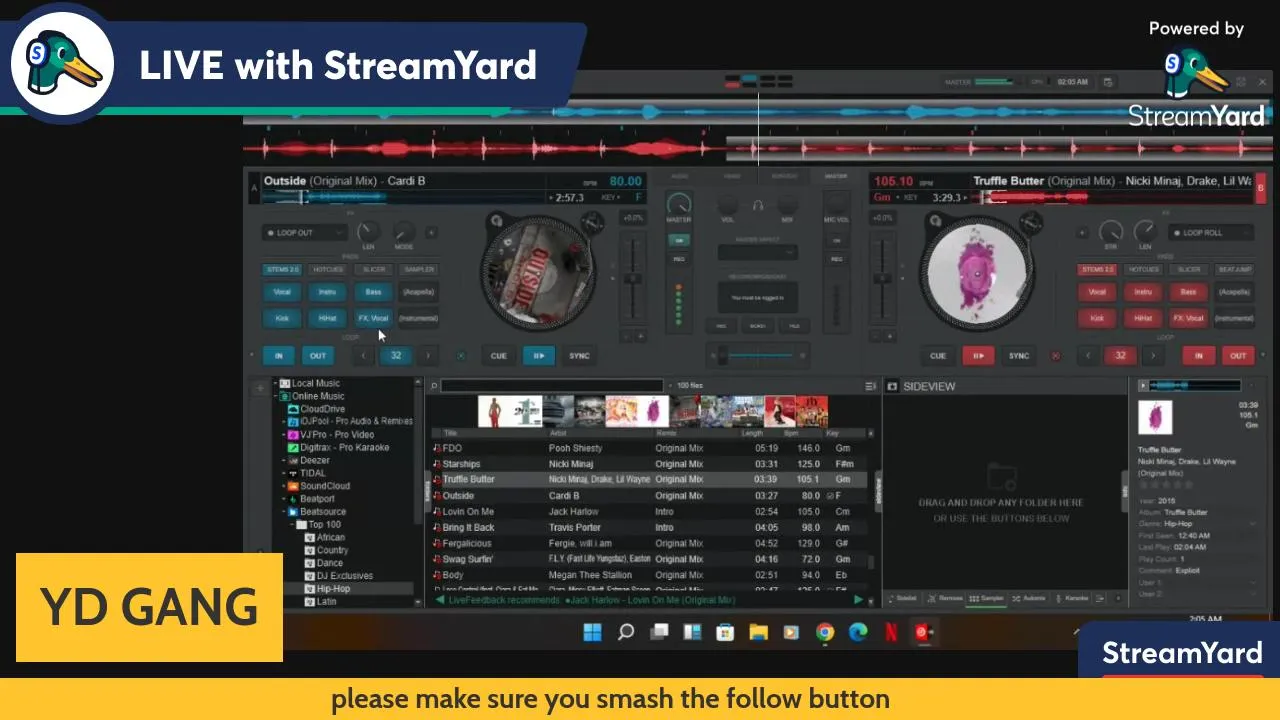Open deck B LOOP ROLL effect dropdown
Viewport: 1280px width, 720px height.
(x=1210, y=233)
